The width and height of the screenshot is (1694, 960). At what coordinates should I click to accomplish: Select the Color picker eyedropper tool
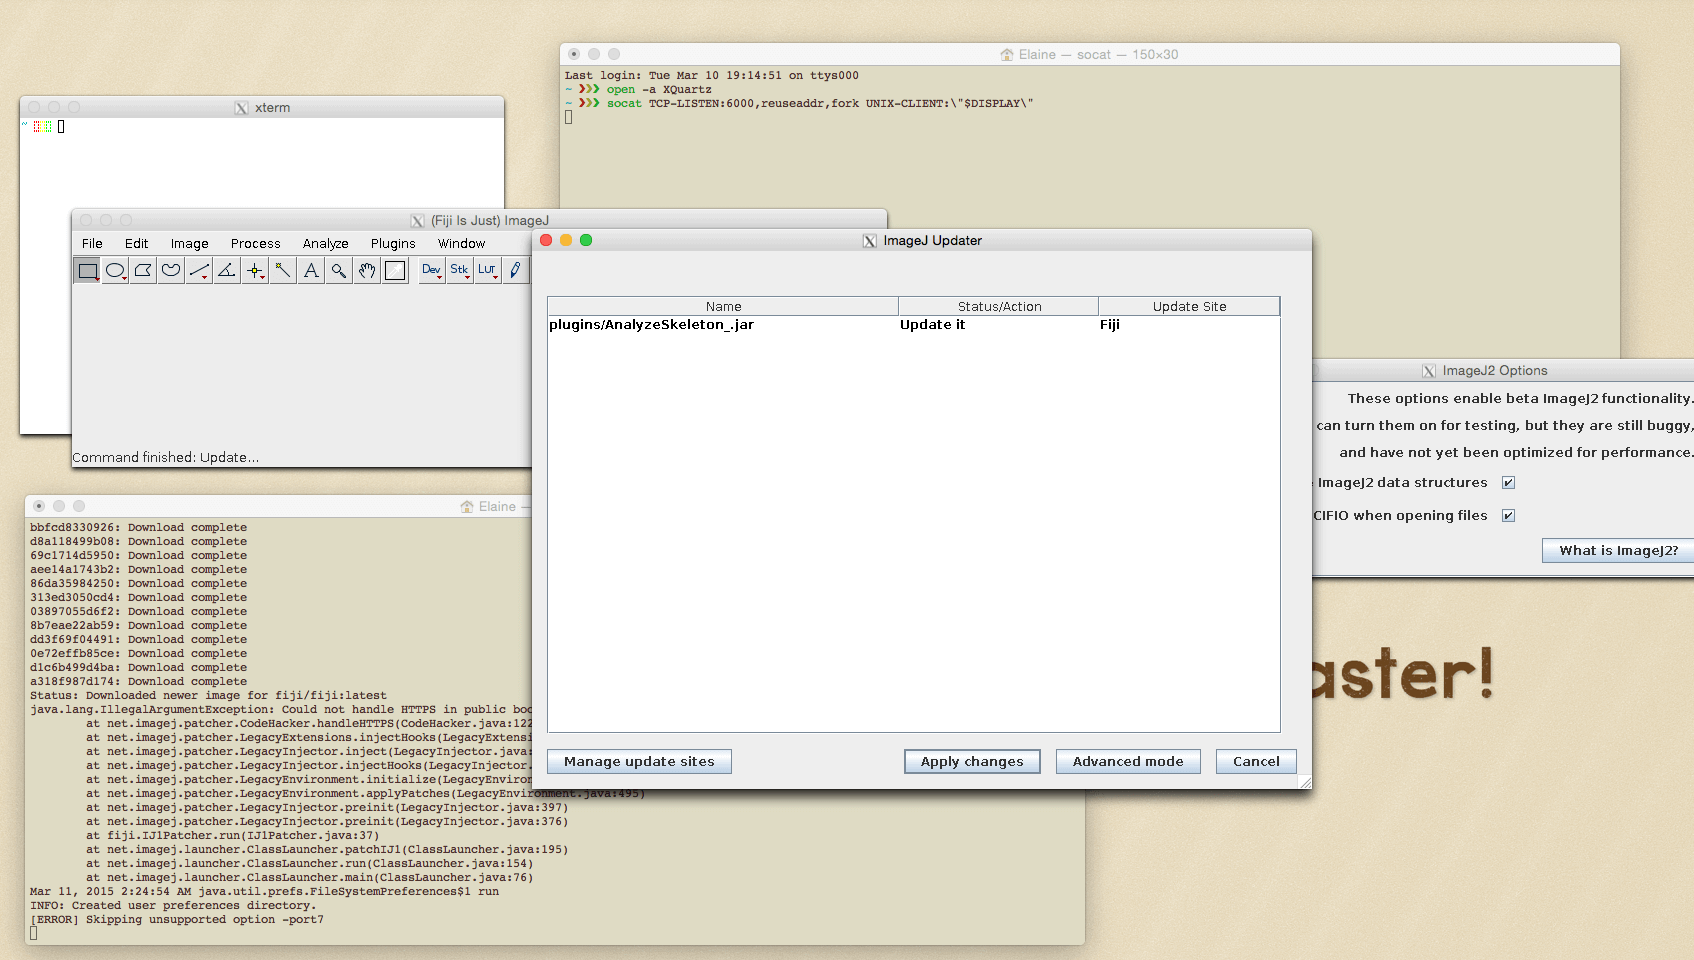tap(396, 270)
